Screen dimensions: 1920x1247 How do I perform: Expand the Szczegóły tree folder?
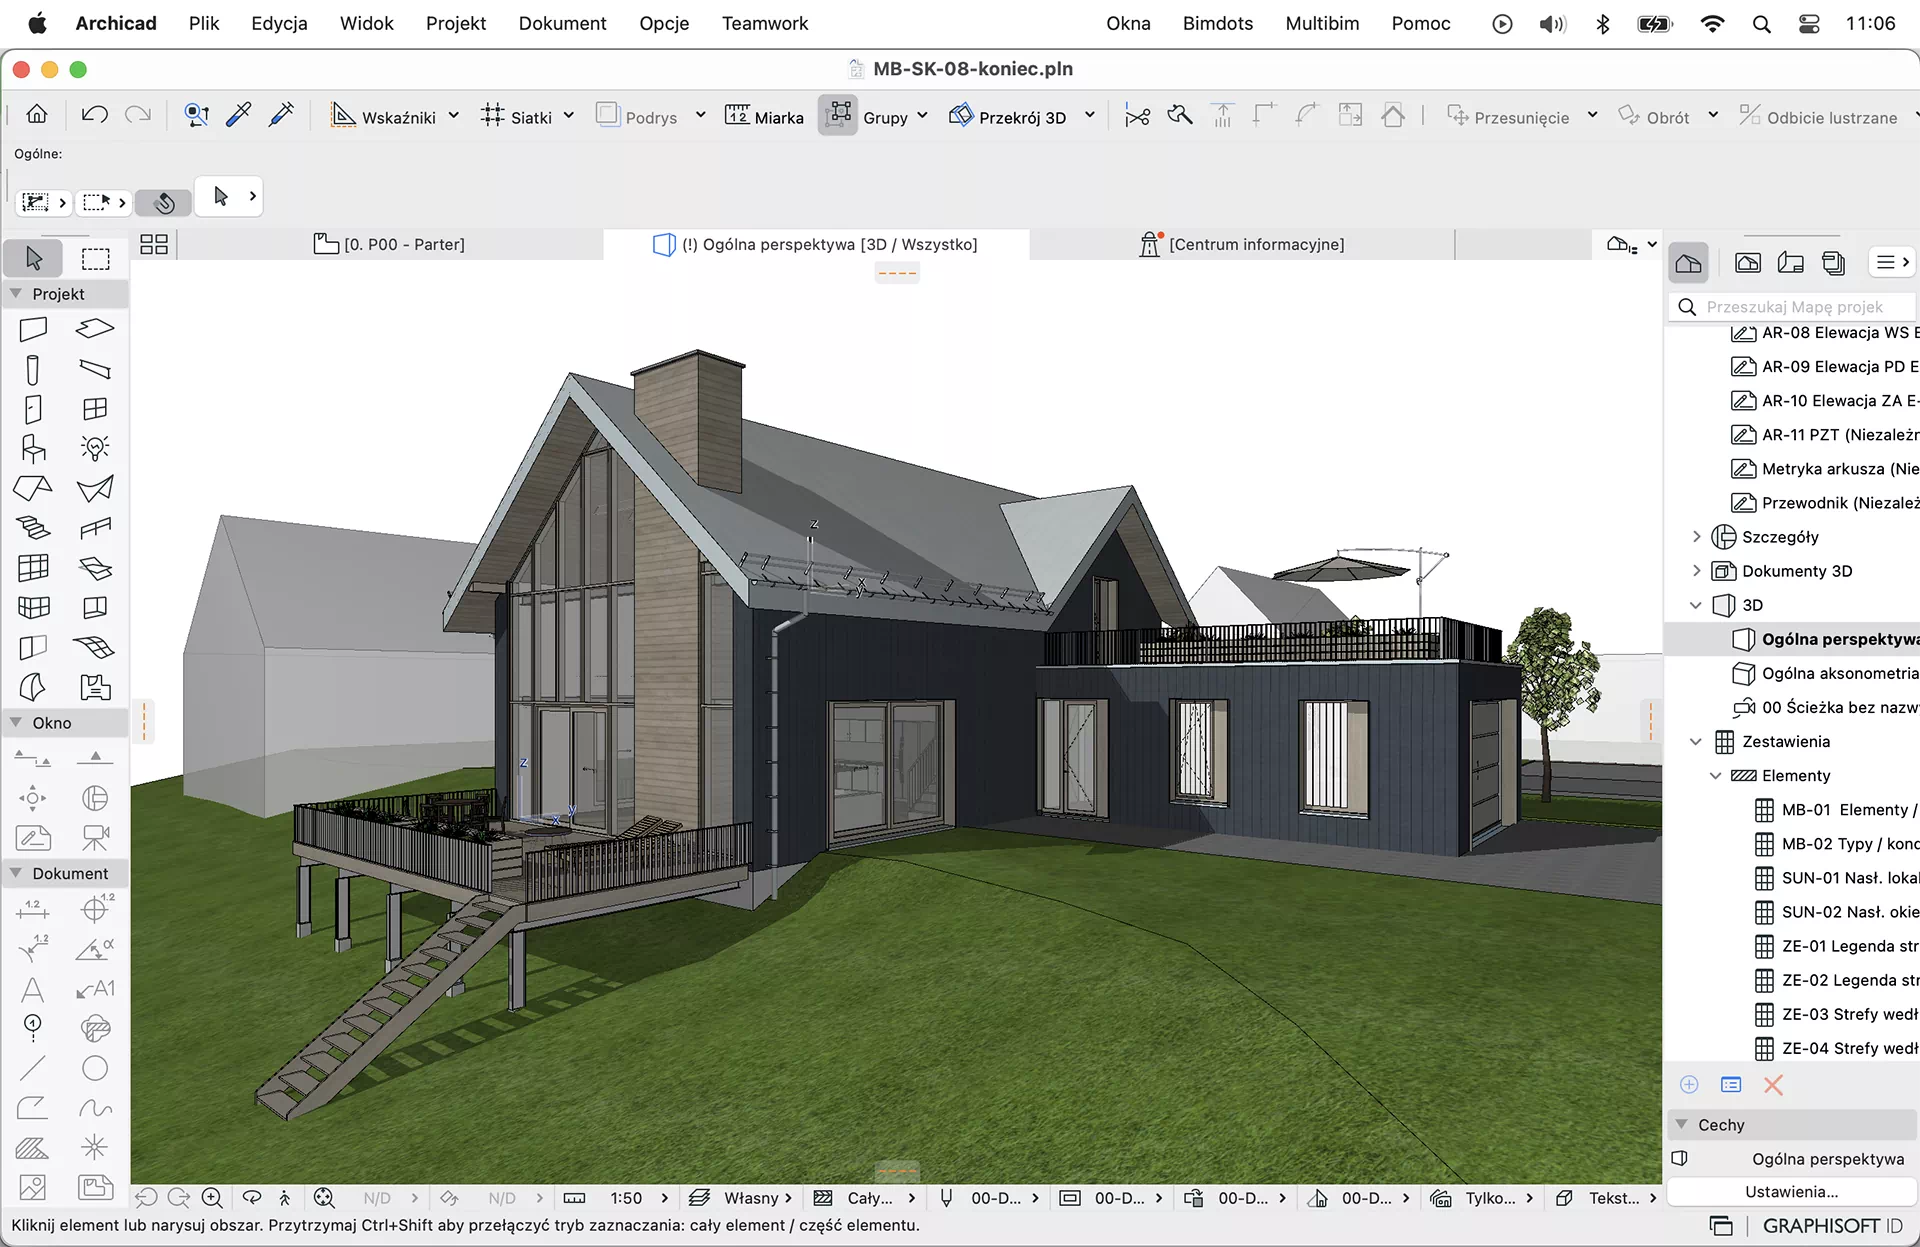[1696, 537]
